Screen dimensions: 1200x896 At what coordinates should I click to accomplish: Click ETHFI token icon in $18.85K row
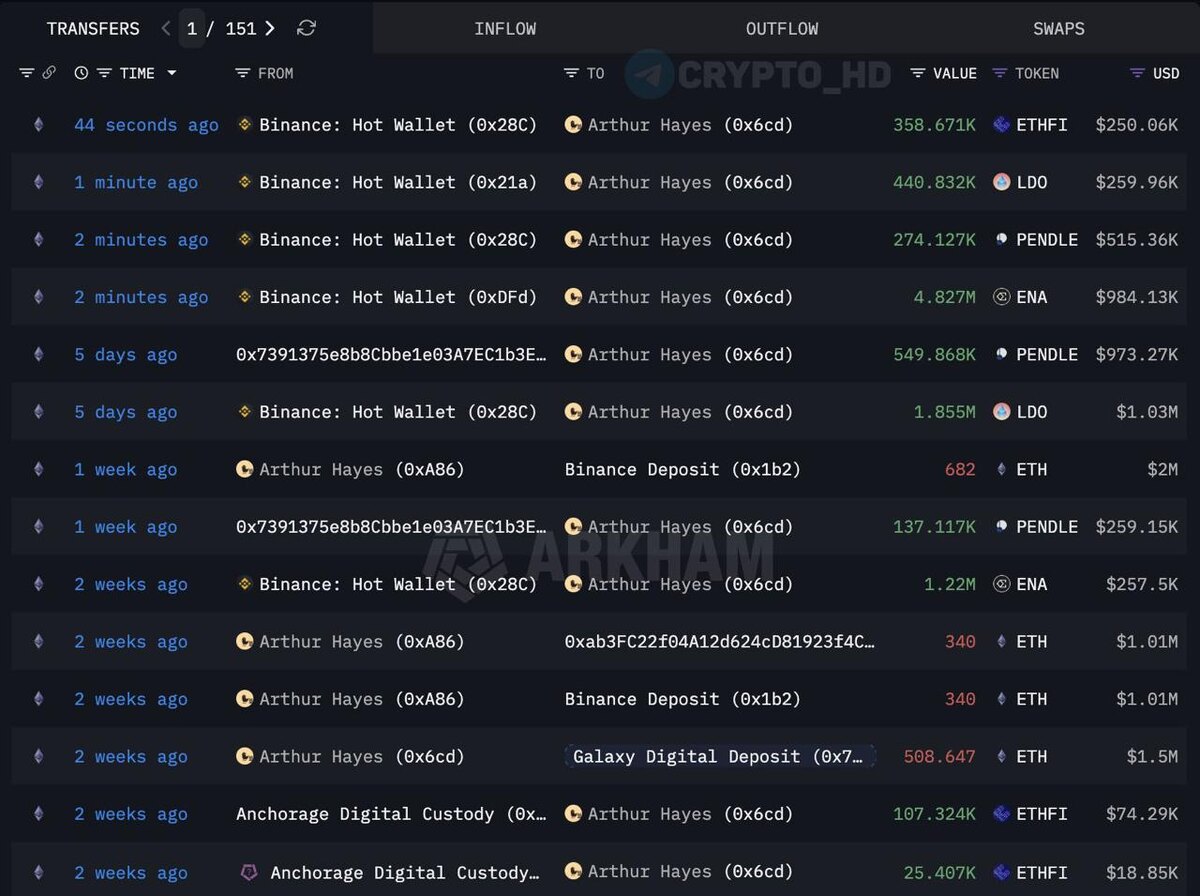pos(1001,872)
